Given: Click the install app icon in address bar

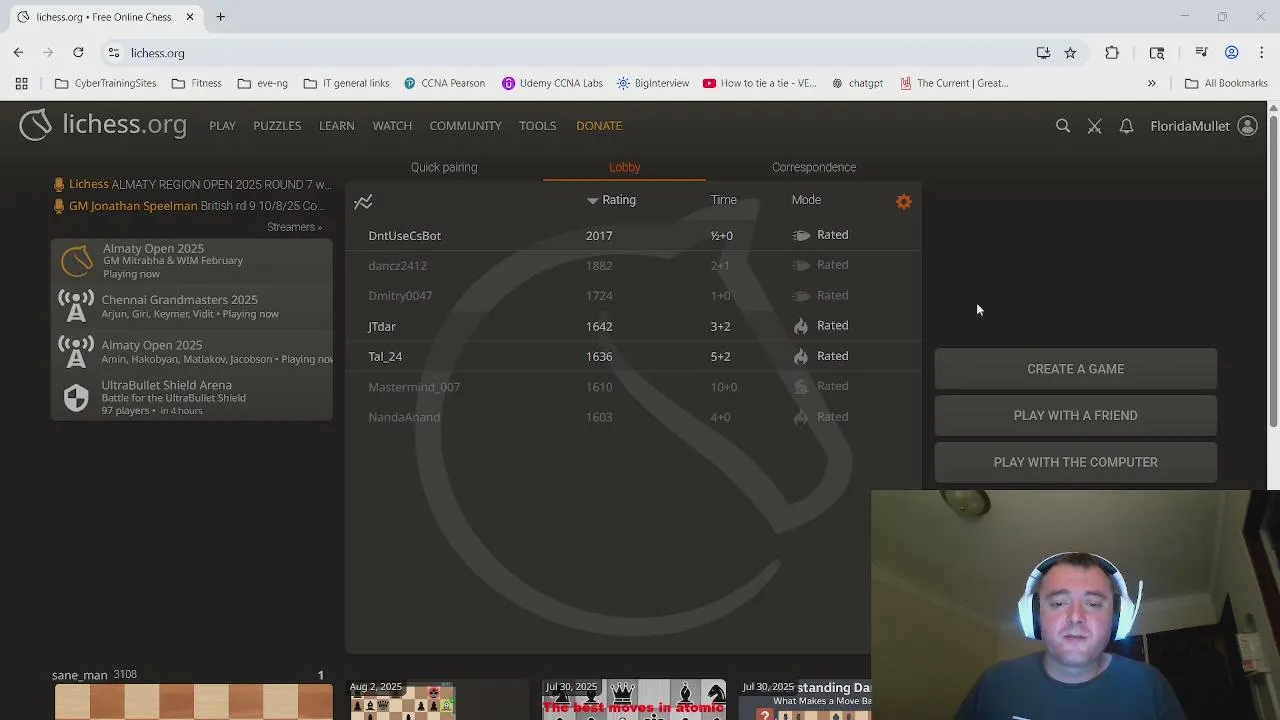Looking at the screenshot, I should click(x=1043, y=53).
